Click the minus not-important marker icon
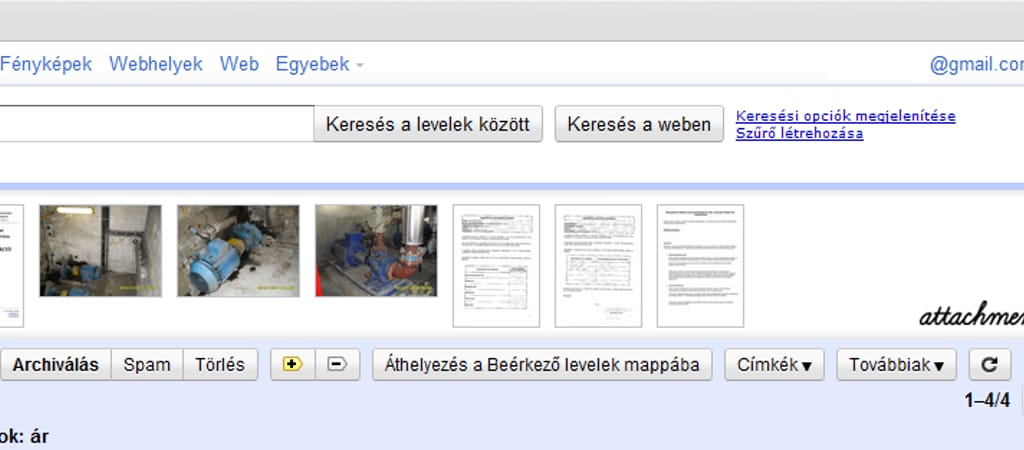 click(337, 365)
